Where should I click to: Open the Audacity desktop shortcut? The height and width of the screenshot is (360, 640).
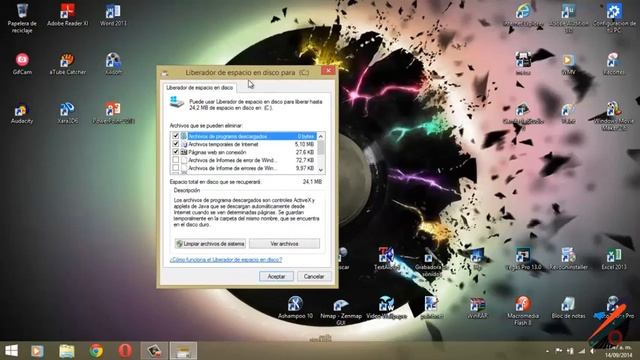(x=22, y=113)
